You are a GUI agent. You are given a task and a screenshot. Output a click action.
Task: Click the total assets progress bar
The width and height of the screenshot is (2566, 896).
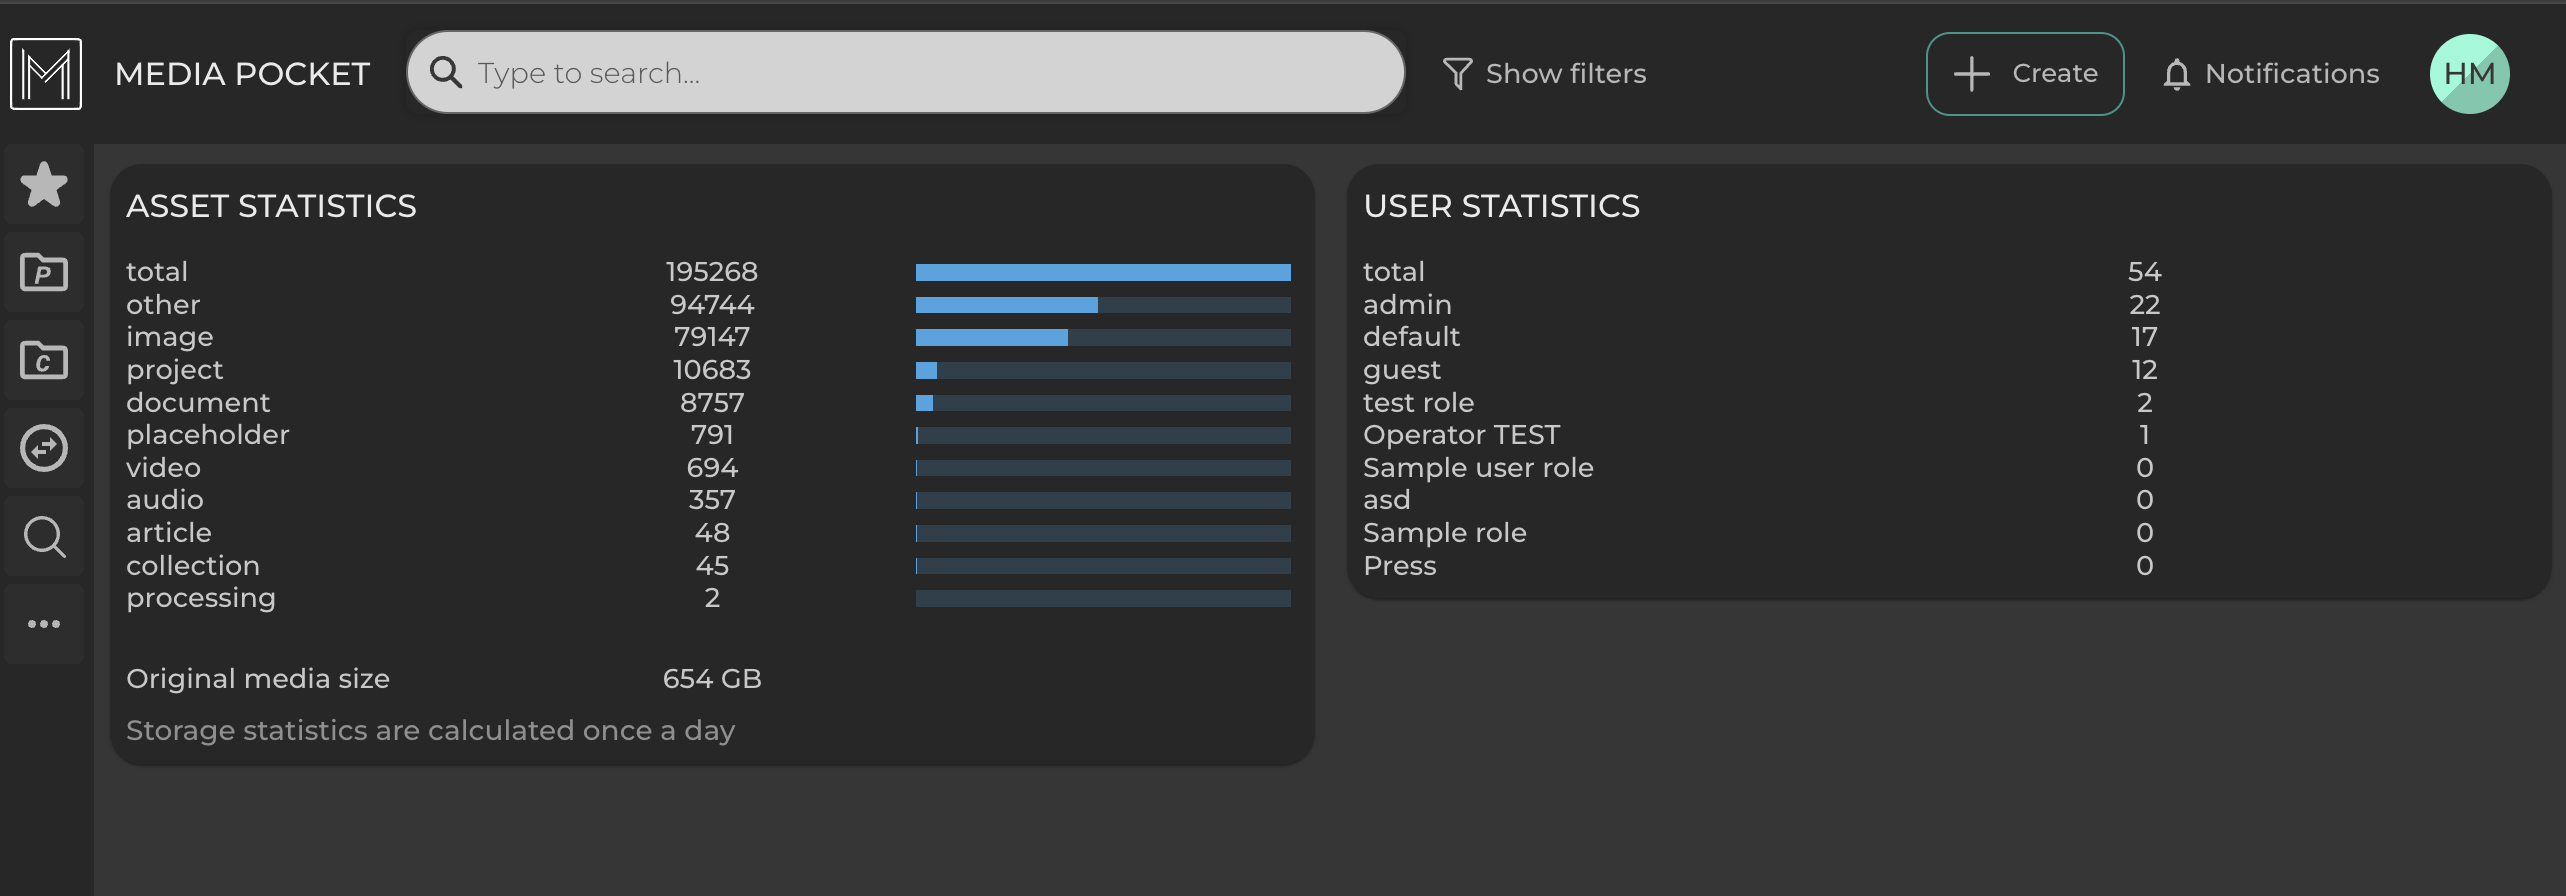[1102, 272]
